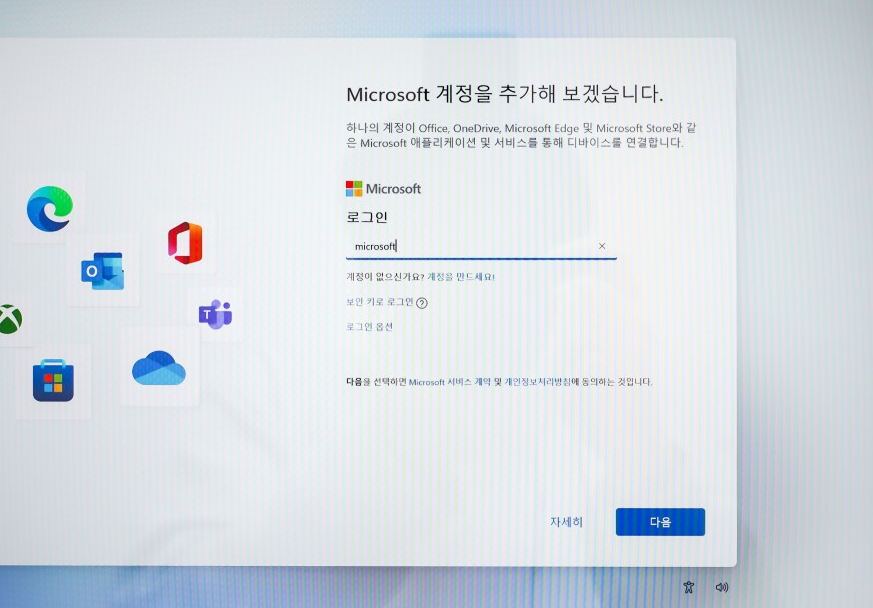Open security key help question mark
This screenshot has height=608, width=873.
tap(422, 303)
